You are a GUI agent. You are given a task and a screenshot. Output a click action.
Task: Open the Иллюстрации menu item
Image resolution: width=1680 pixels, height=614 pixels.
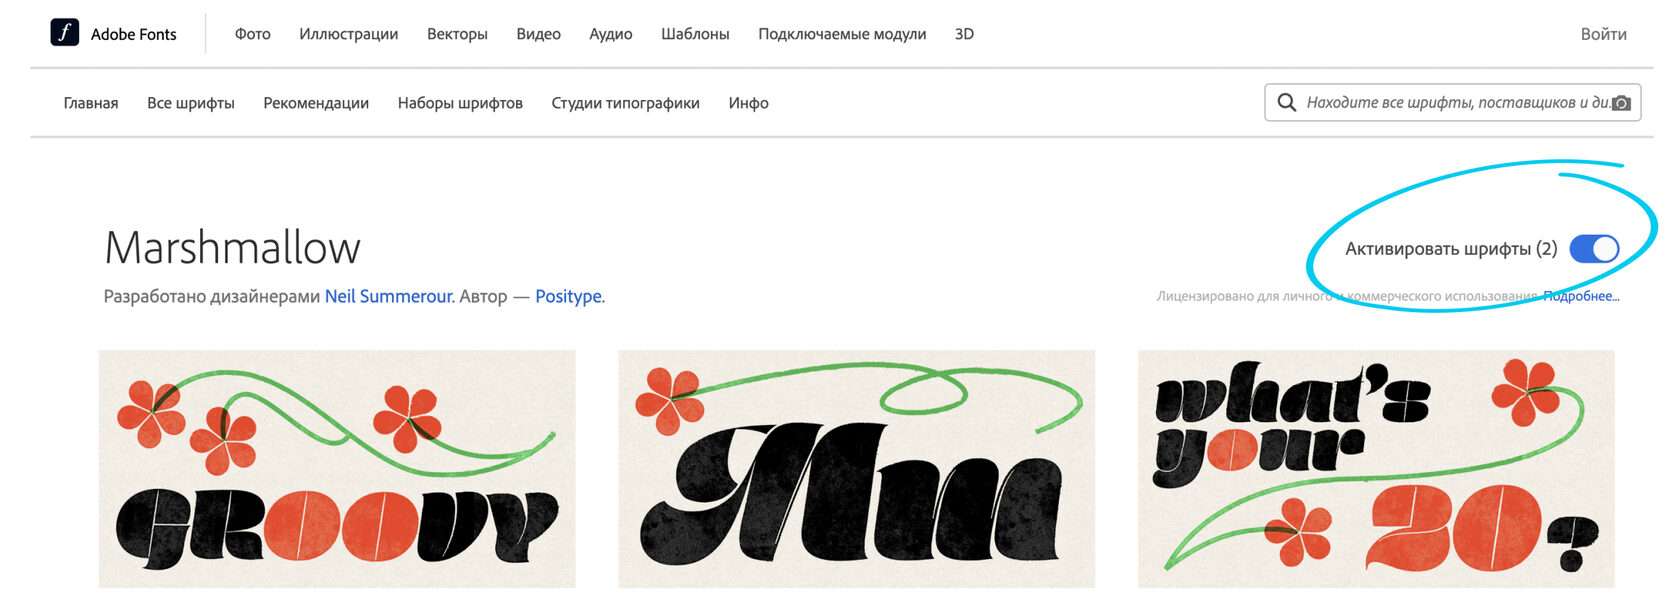point(348,34)
